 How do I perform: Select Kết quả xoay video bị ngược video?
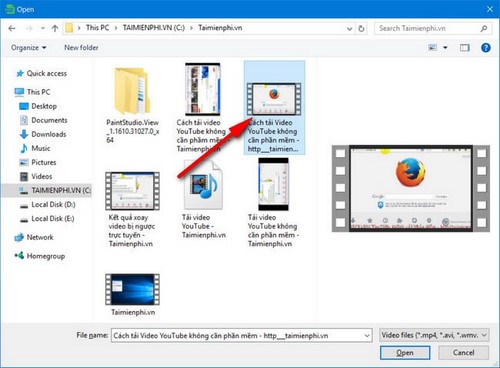click(132, 209)
